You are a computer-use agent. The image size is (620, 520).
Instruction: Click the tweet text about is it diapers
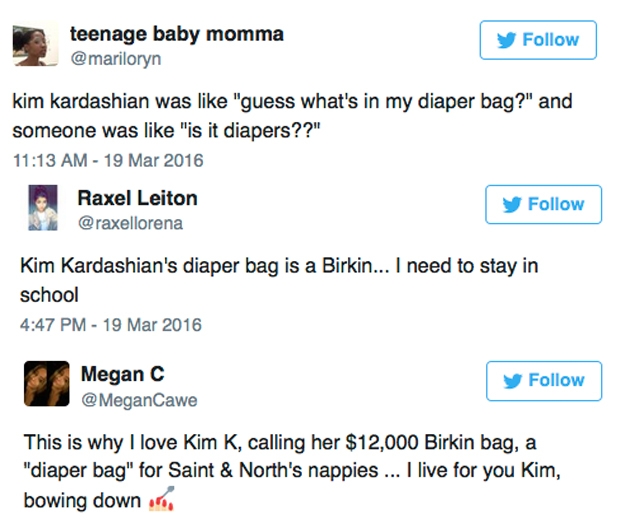pos(293,115)
